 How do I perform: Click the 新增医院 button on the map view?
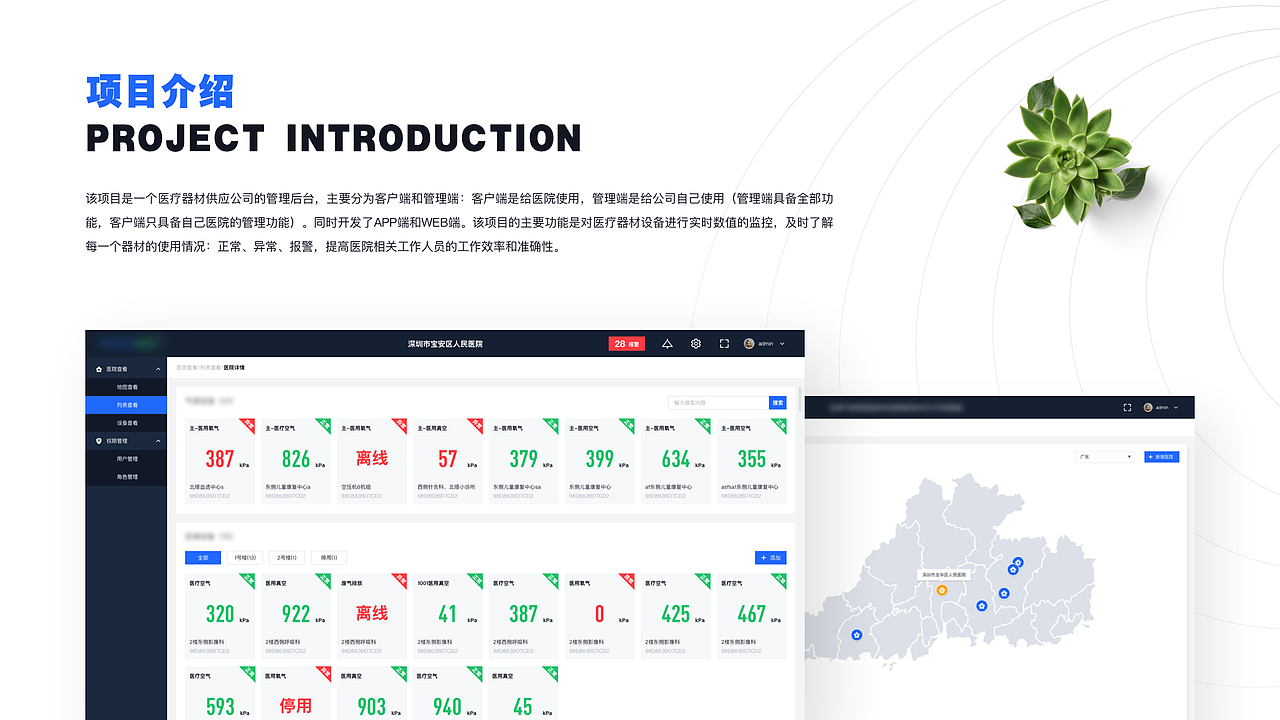[1161, 456]
